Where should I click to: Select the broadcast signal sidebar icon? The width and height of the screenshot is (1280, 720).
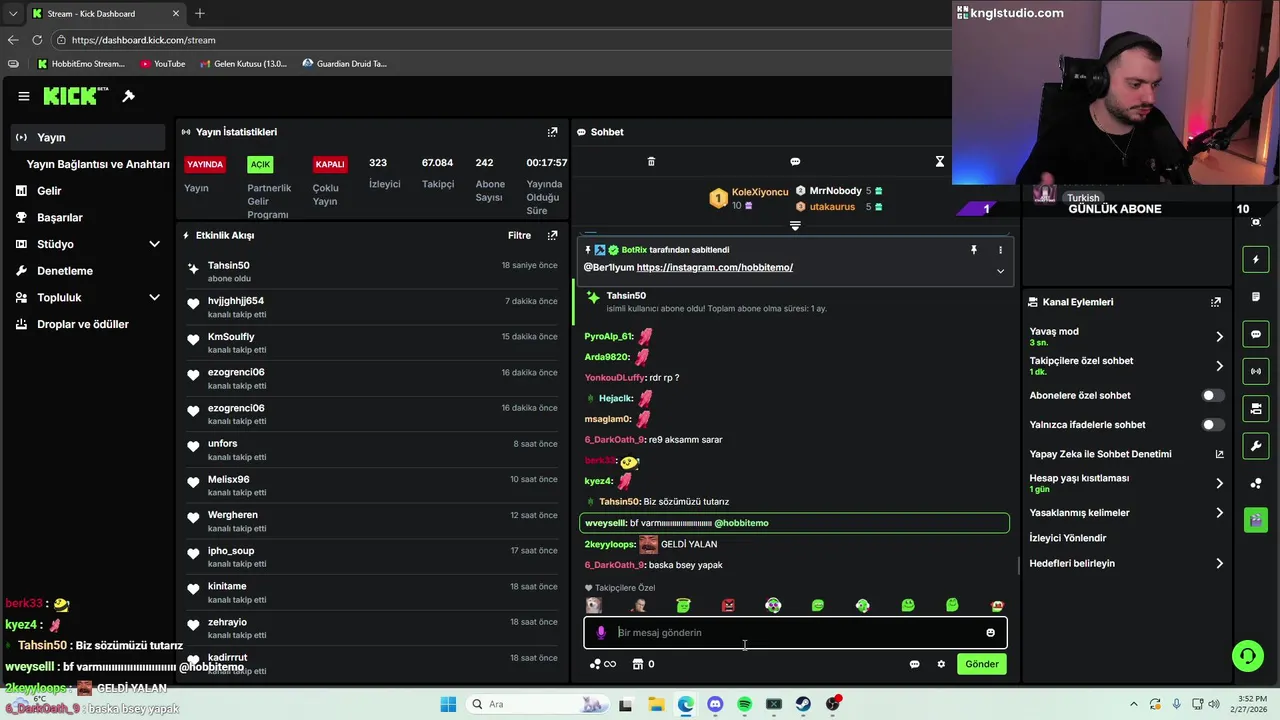pos(1256,371)
